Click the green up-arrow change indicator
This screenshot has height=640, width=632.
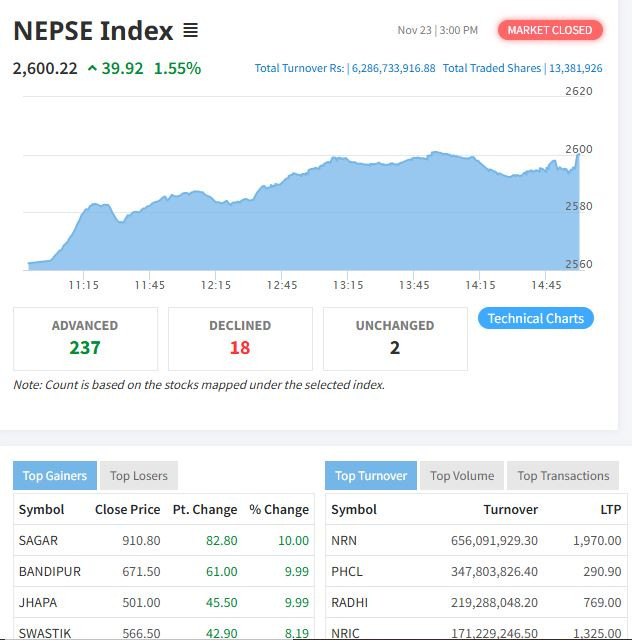92,69
